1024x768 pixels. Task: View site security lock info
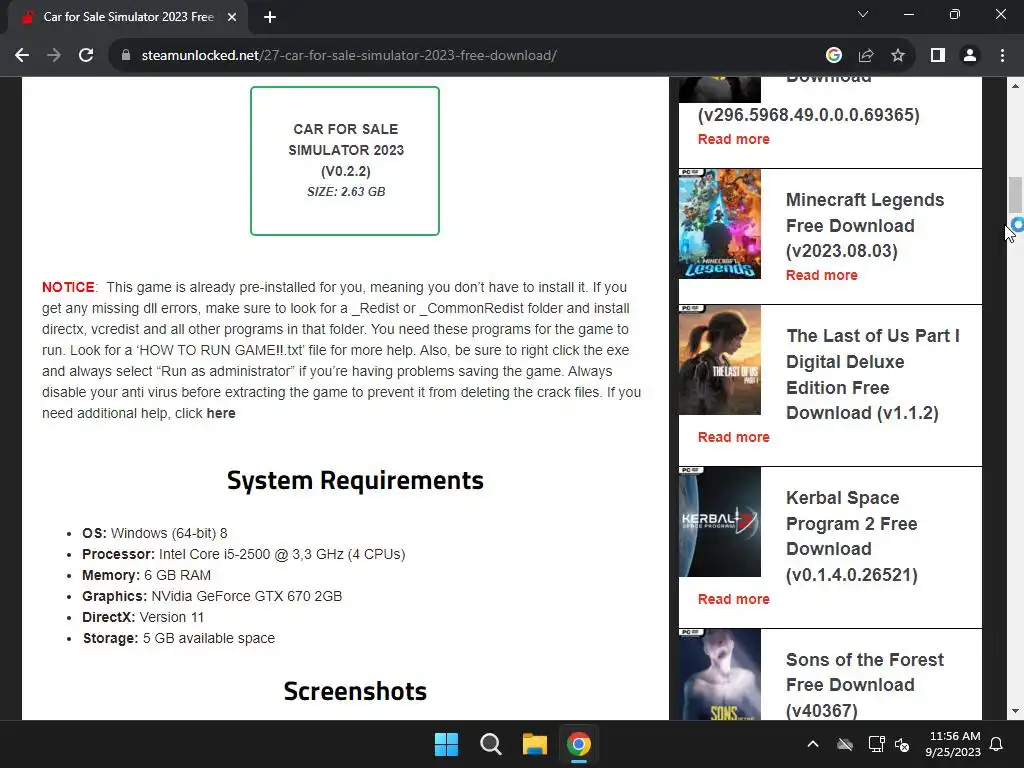point(126,56)
